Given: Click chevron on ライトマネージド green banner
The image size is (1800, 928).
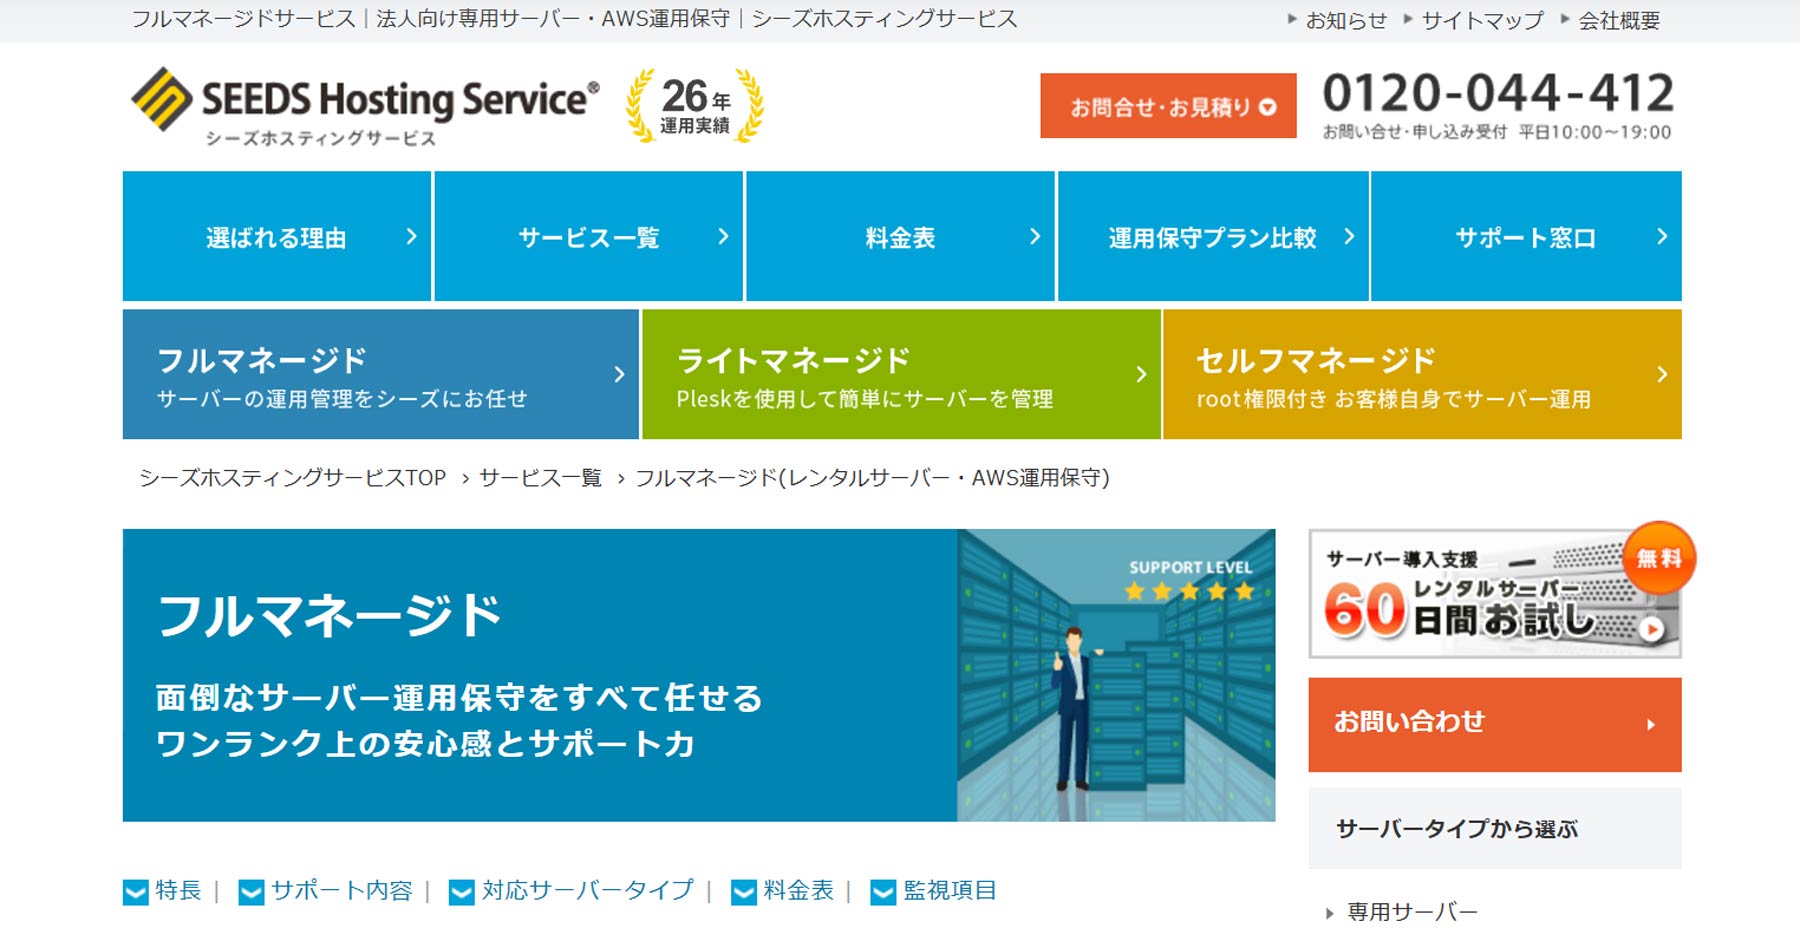Looking at the screenshot, I should pyautogui.click(x=1141, y=374).
